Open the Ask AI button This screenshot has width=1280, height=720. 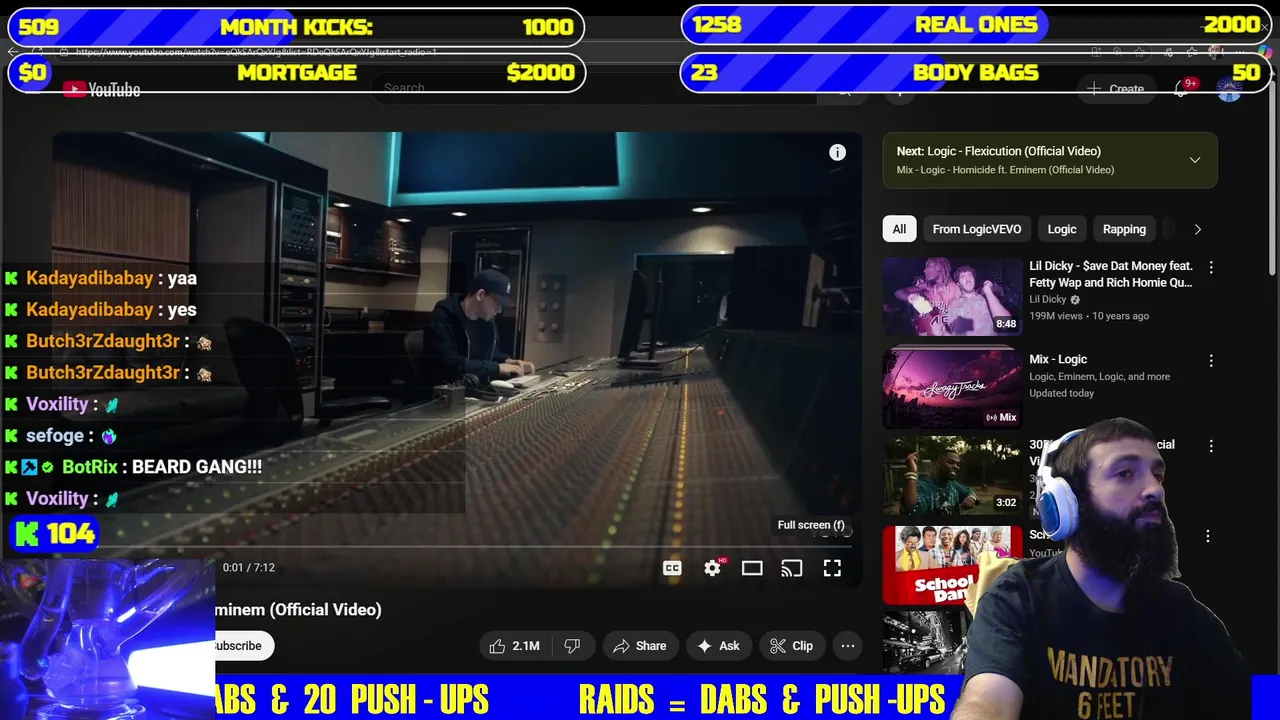[718, 646]
